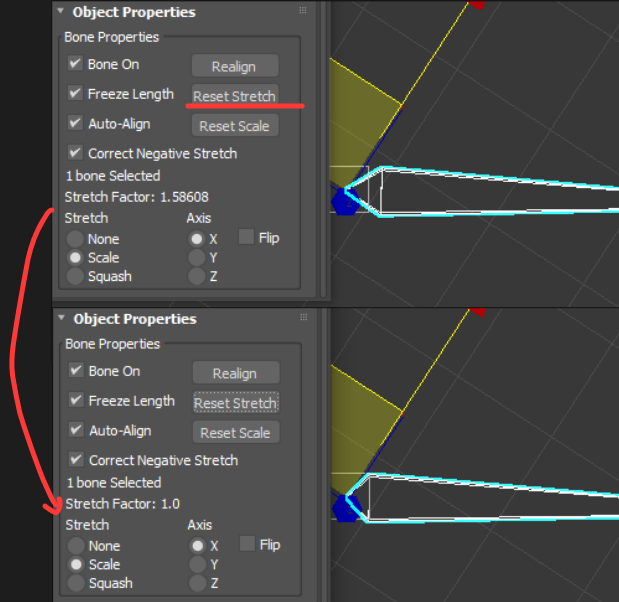Toggle Correct Negative Stretch in upper panel
The height and width of the screenshot is (602, 619).
tap(75, 153)
